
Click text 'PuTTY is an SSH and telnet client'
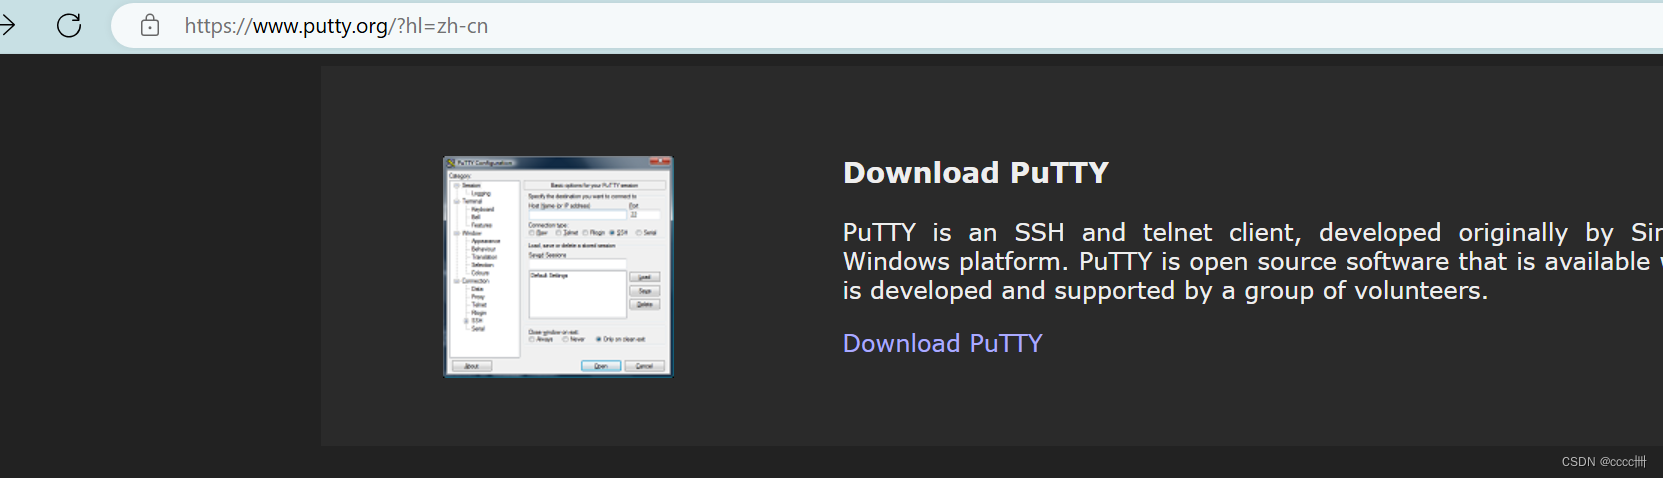1072,233
